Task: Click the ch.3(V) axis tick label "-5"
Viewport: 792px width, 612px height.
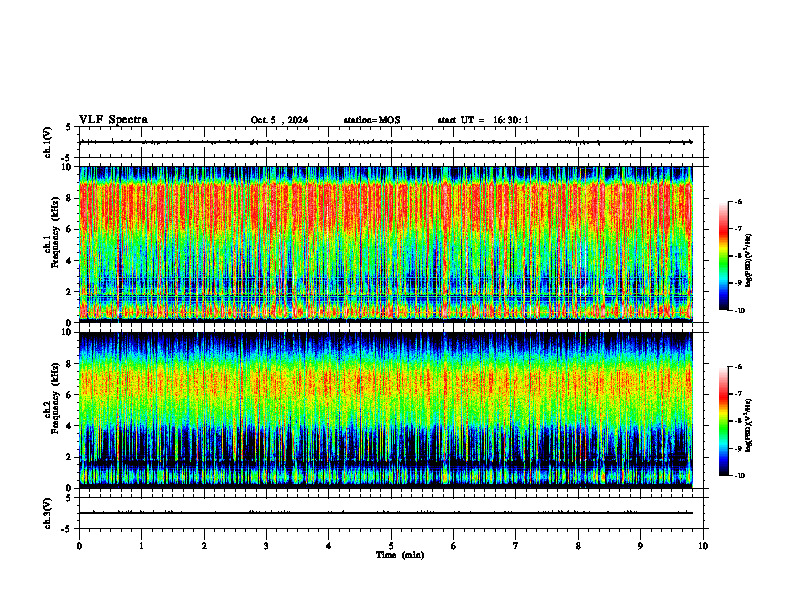Action: pyautogui.click(x=68, y=529)
